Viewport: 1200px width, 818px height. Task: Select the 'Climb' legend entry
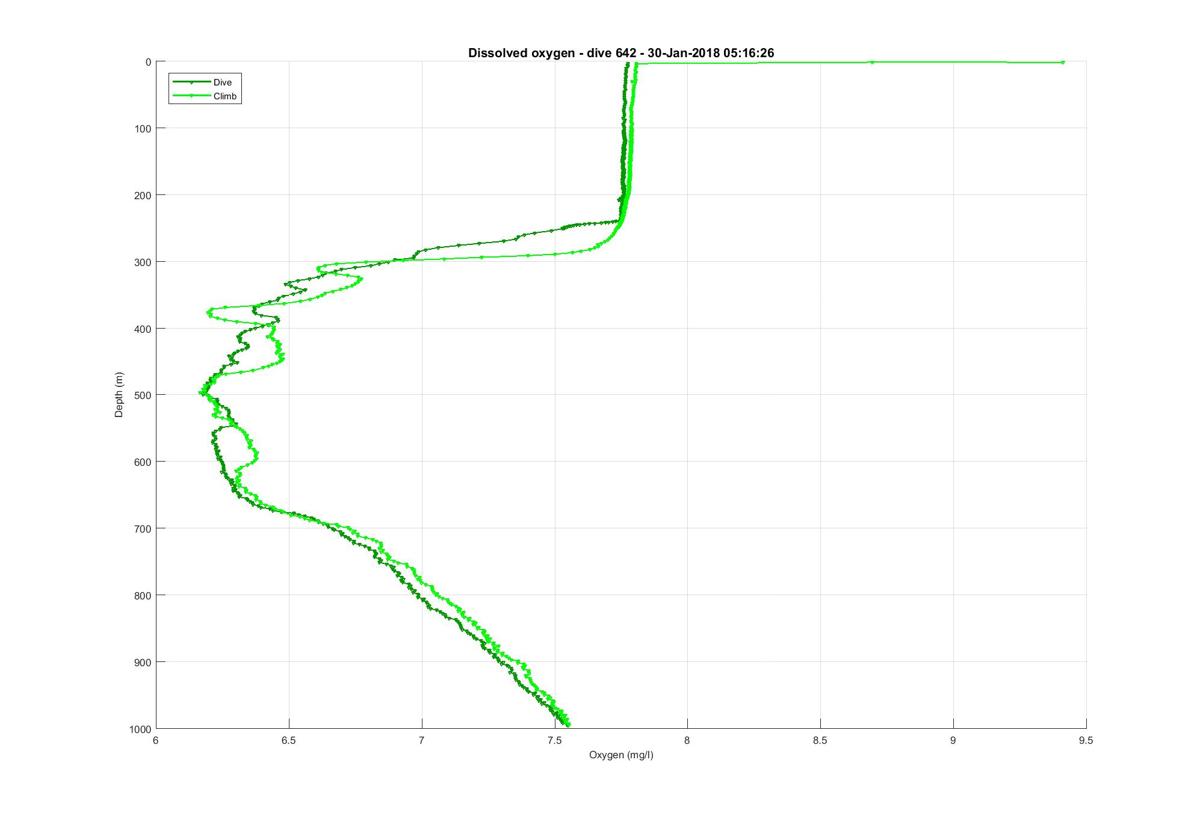click(x=226, y=96)
